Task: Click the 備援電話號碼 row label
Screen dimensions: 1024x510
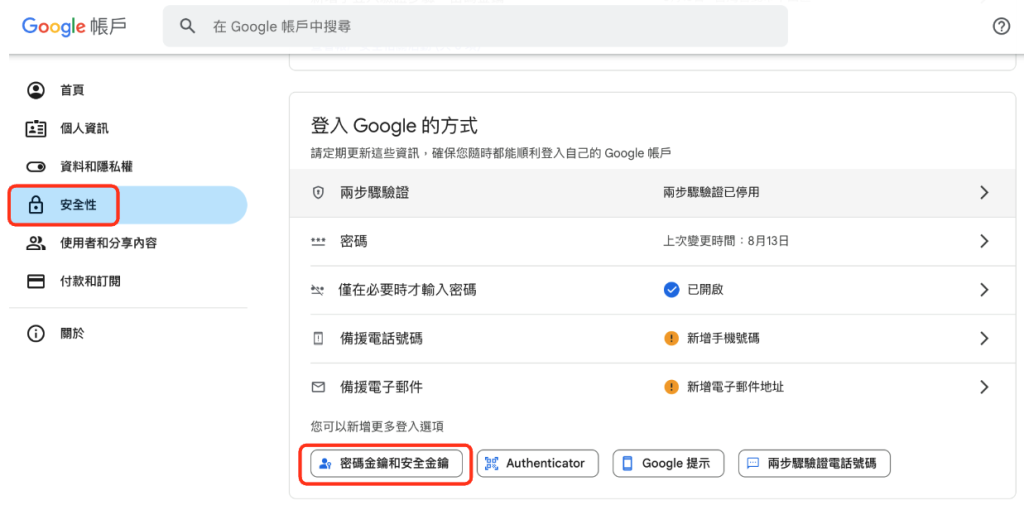Action: pyautogui.click(x=381, y=338)
